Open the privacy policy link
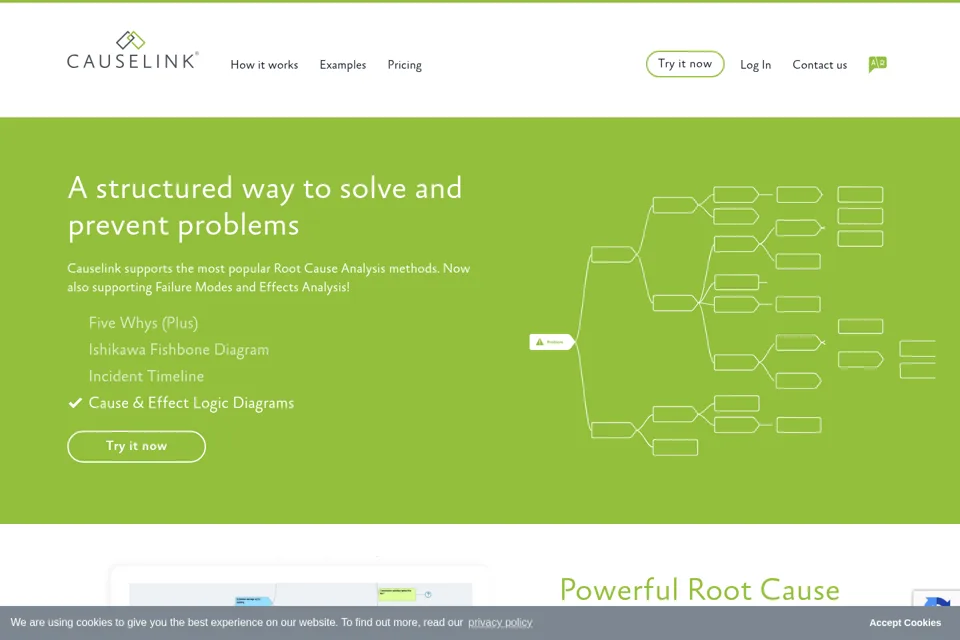The height and width of the screenshot is (640, 960). tap(500, 622)
